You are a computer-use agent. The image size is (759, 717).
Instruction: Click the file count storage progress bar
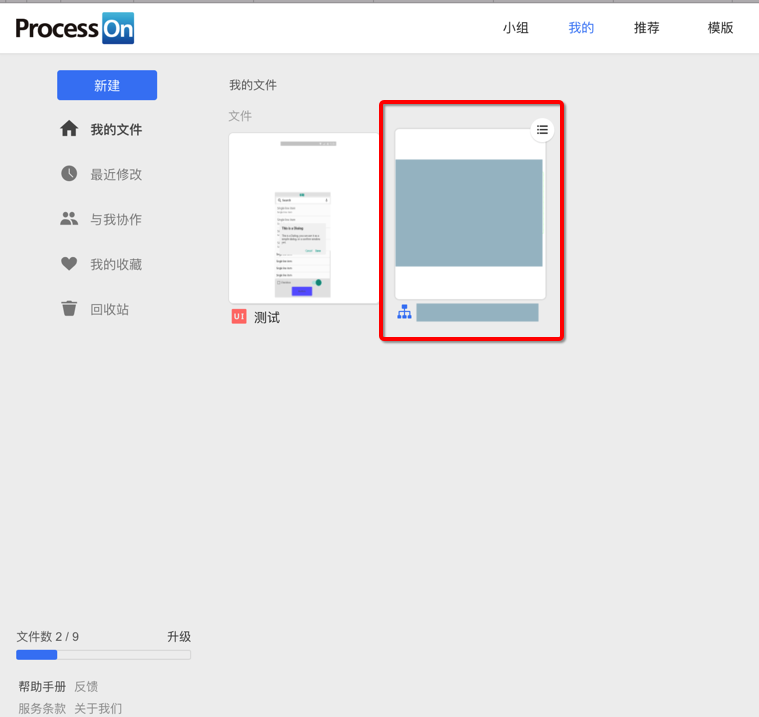click(x=104, y=655)
